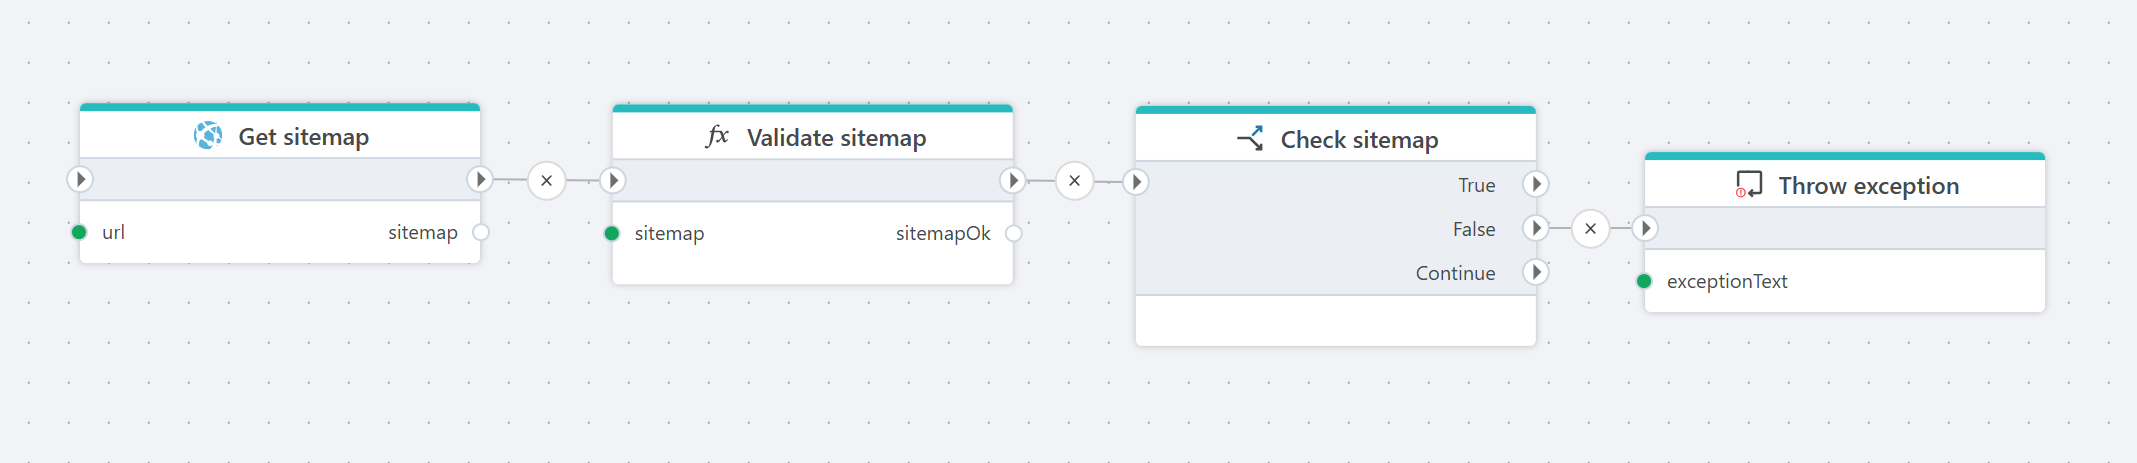
Task: Remove link between Get sitemap and Validate sitemap
Action: (546, 181)
